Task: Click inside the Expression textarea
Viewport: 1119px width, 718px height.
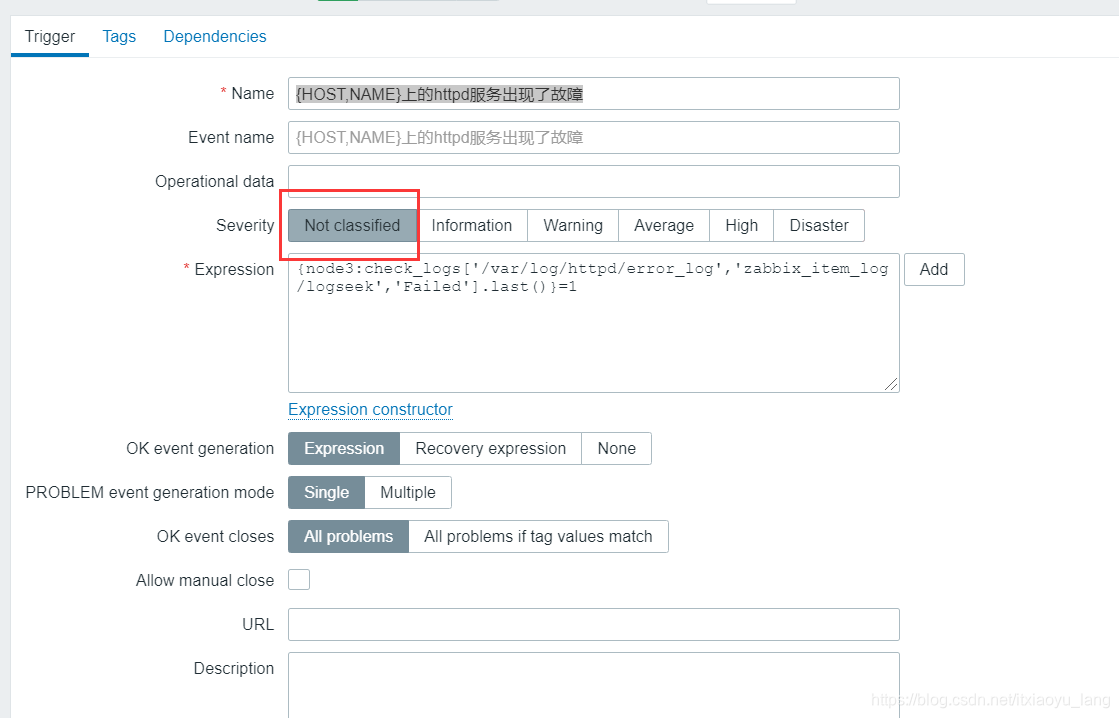Action: [x=593, y=323]
